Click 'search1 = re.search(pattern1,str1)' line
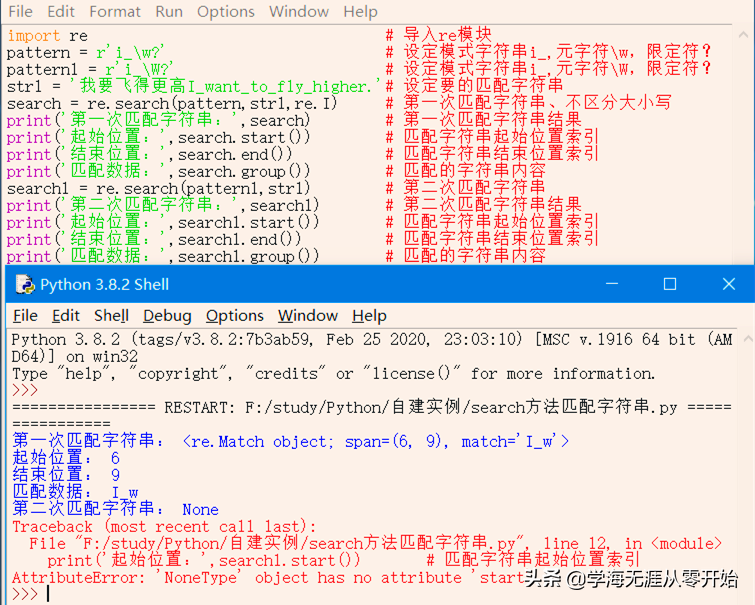755x605 pixels. tap(158, 188)
